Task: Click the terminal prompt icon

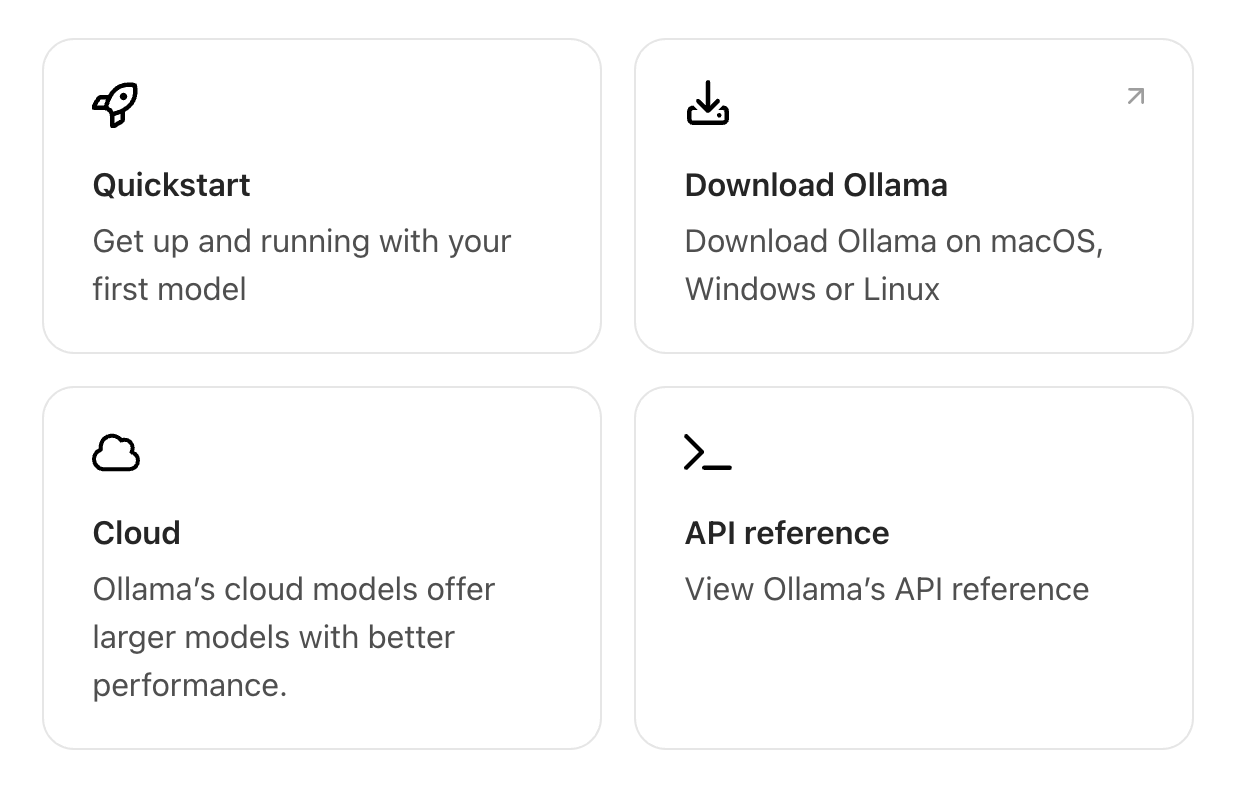Action: [x=707, y=453]
